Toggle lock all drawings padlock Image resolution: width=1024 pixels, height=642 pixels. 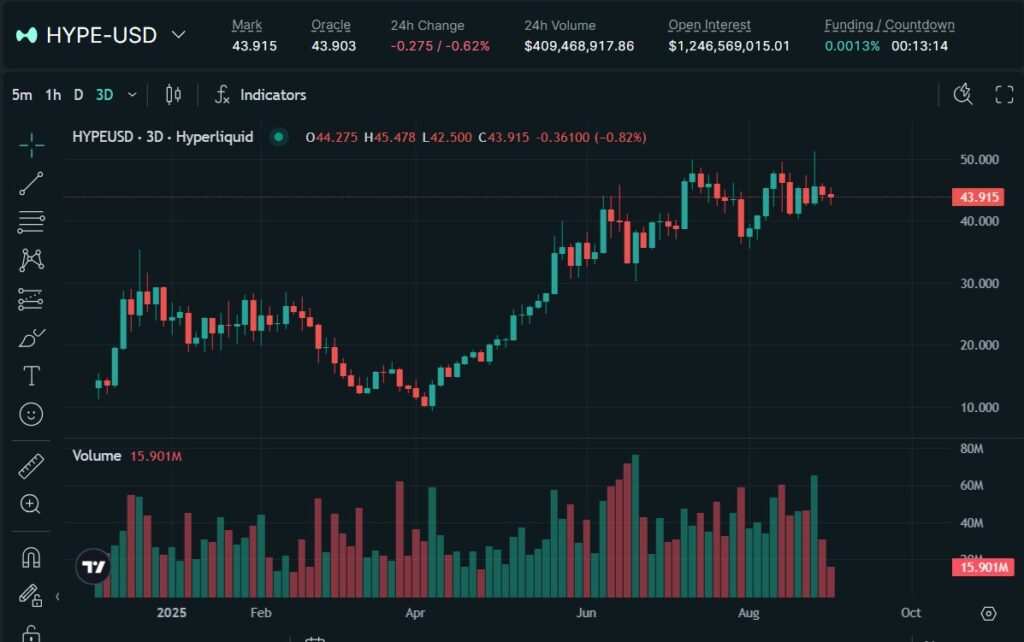pos(31,633)
